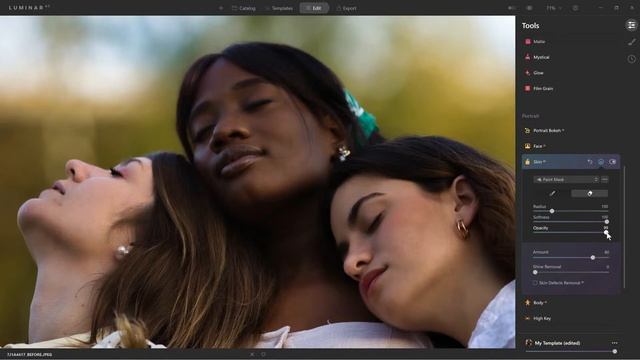Open the history clock panel

(x=631, y=59)
